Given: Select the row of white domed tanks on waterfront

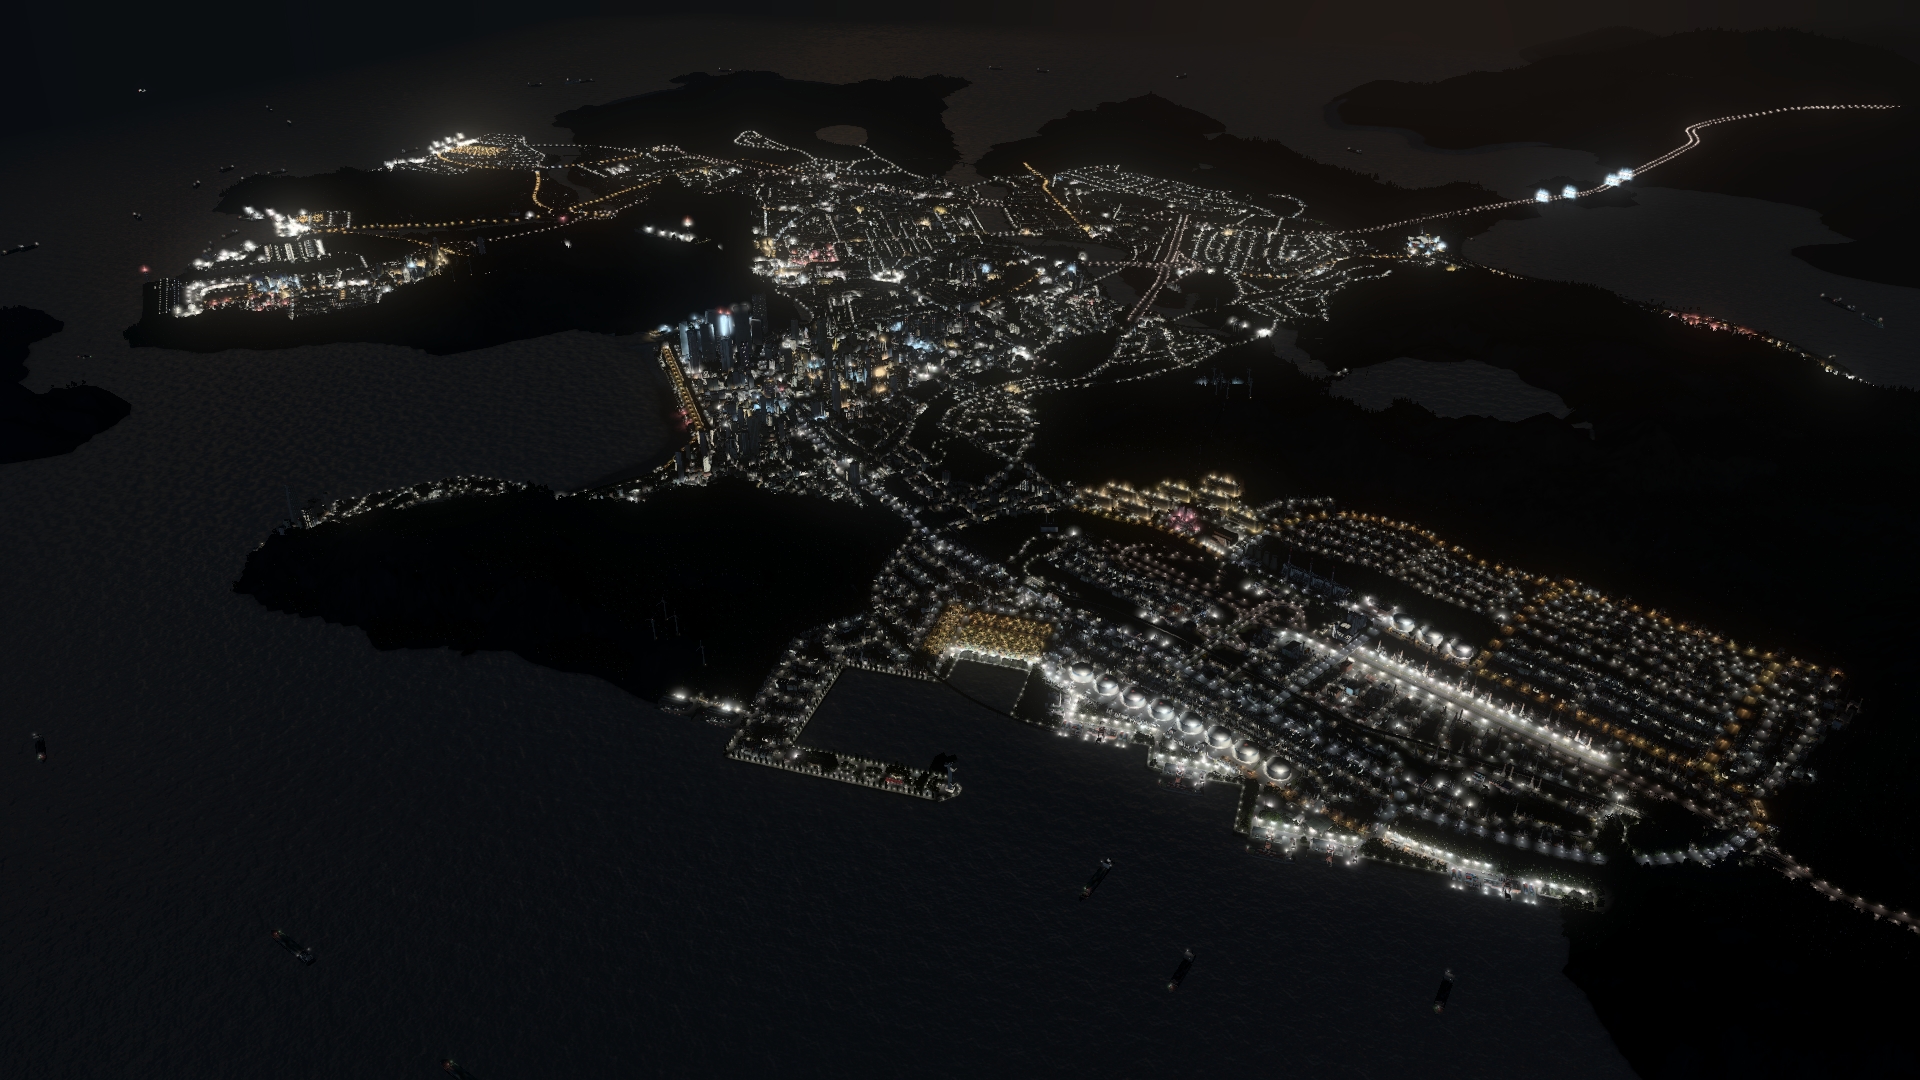Looking at the screenshot, I should 1180,722.
